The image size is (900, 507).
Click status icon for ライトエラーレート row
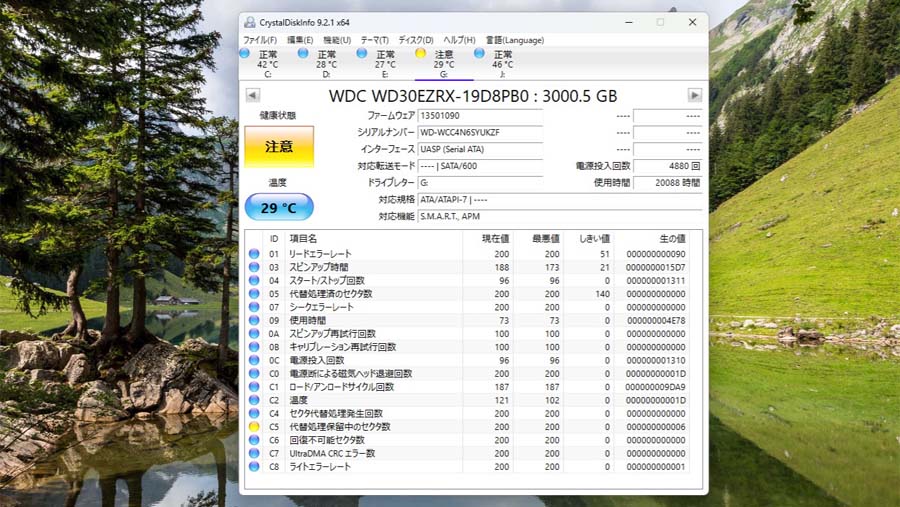tap(254, 467)
